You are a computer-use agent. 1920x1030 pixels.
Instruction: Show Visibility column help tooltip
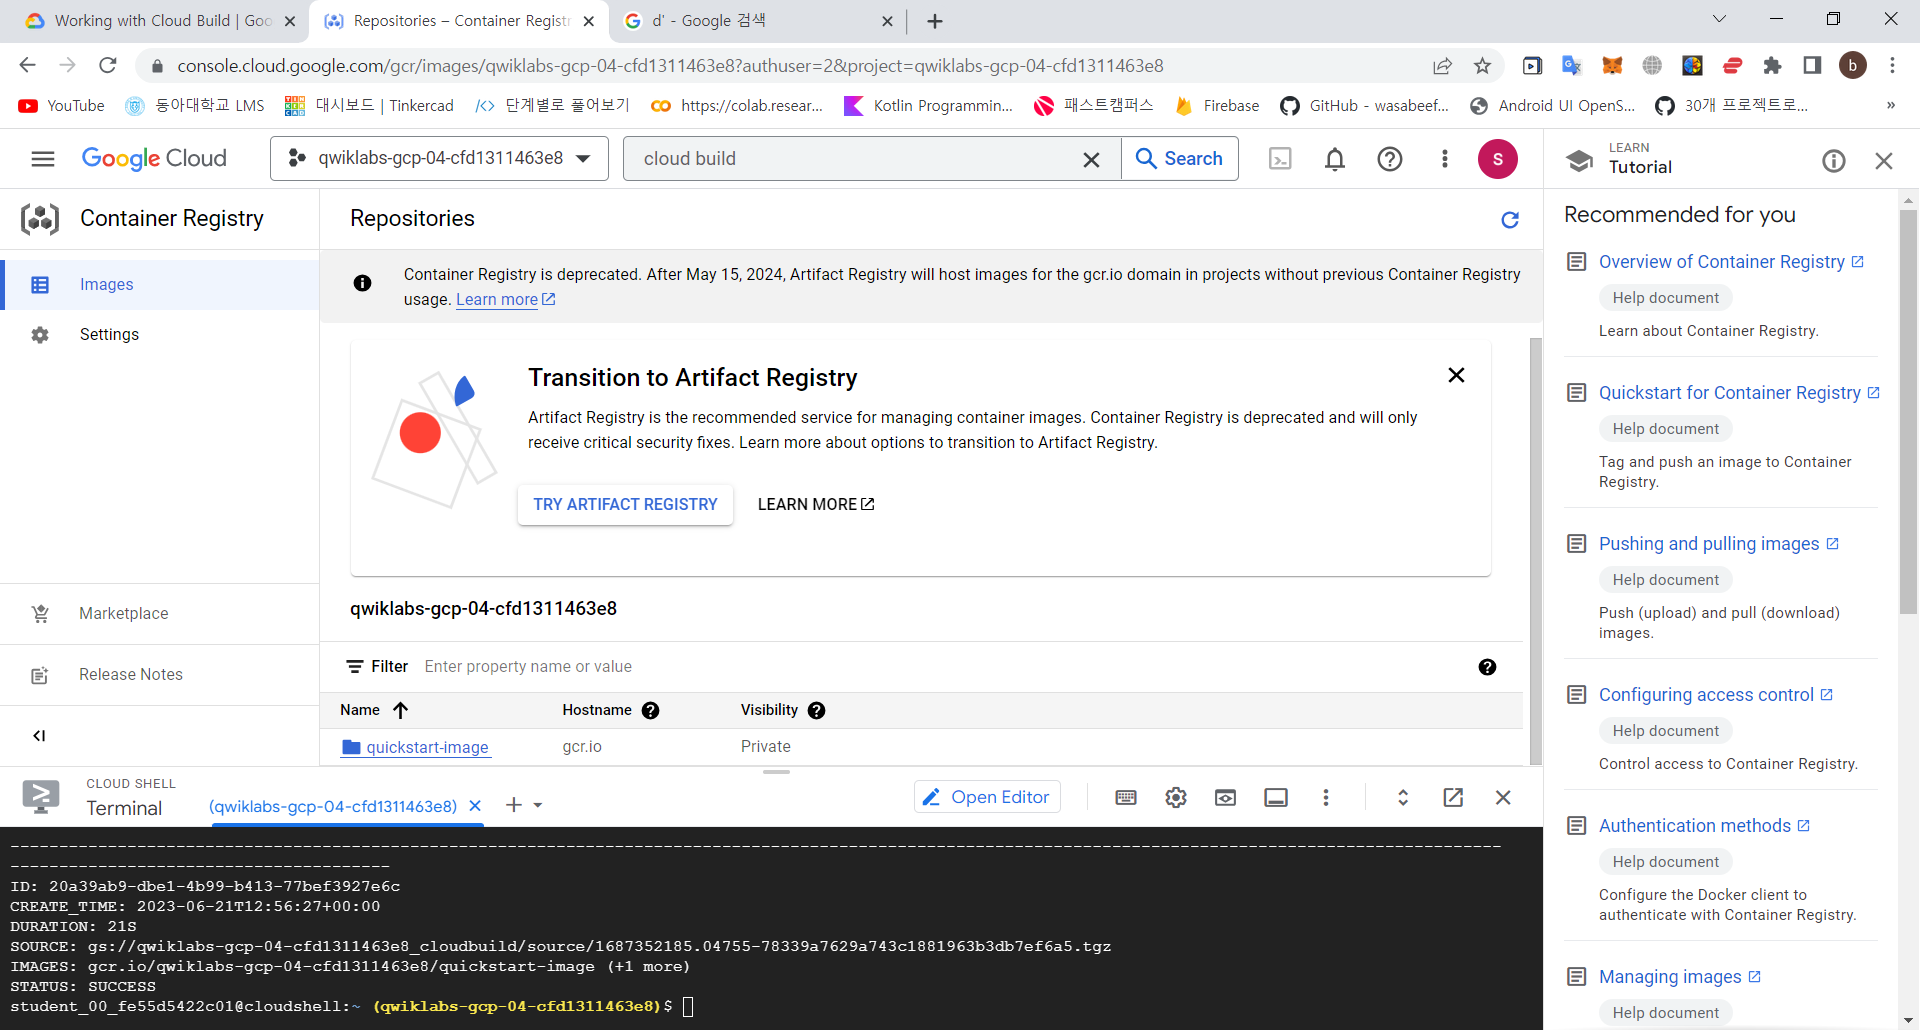click(816, 710)
